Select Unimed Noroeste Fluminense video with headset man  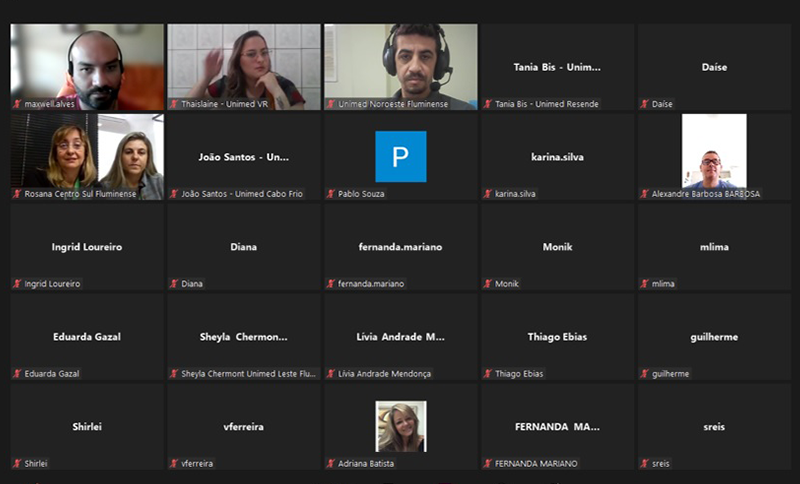[x=401, y=64]
